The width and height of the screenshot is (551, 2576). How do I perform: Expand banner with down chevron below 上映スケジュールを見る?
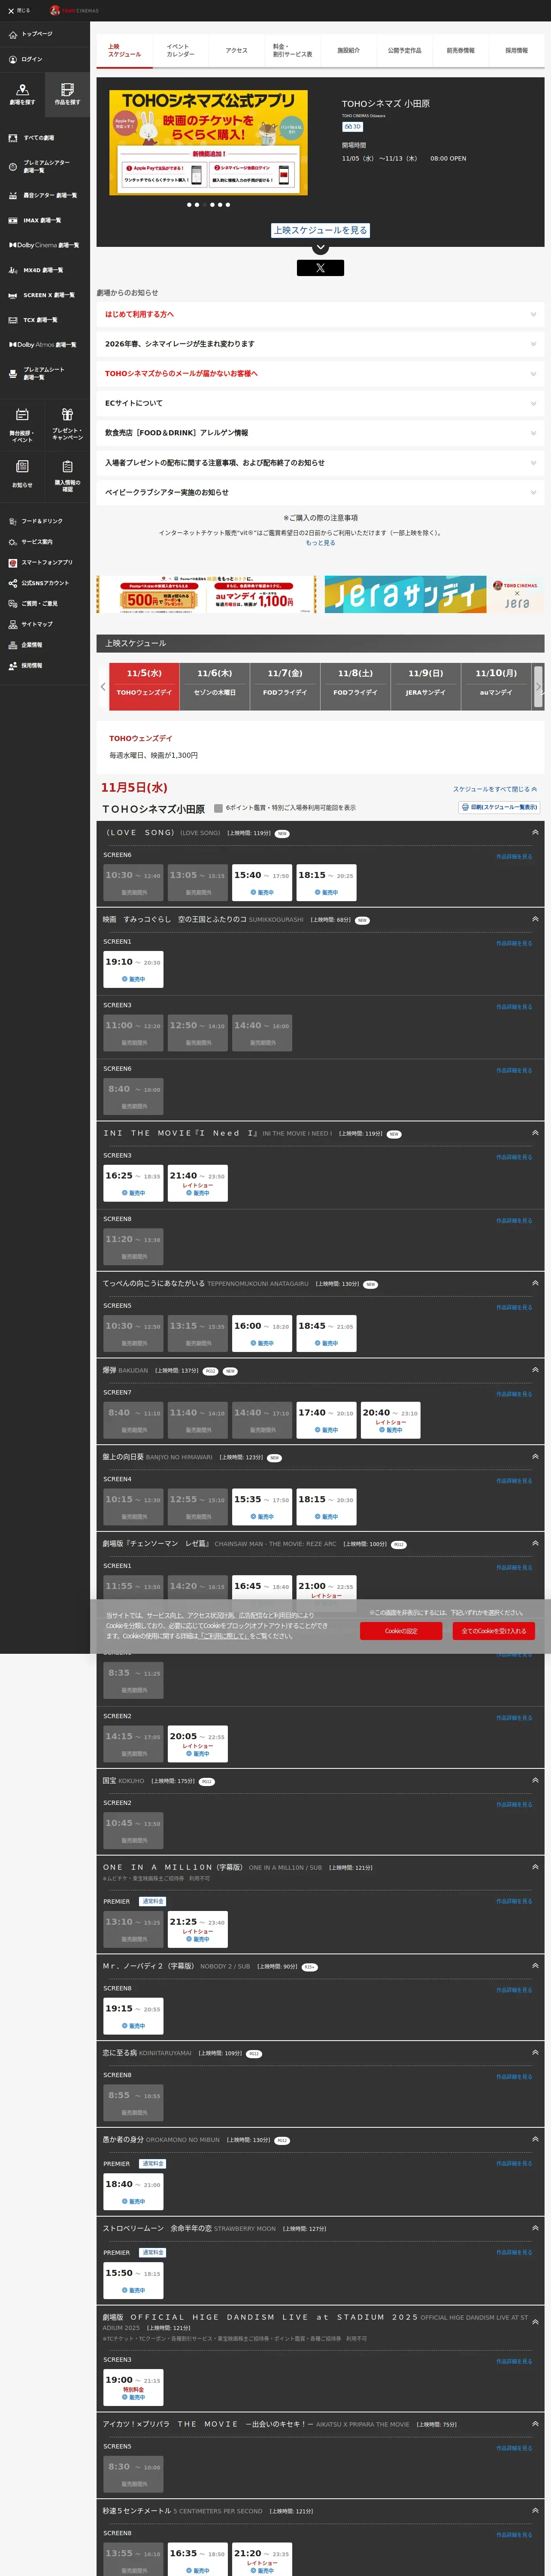point(320,247)
